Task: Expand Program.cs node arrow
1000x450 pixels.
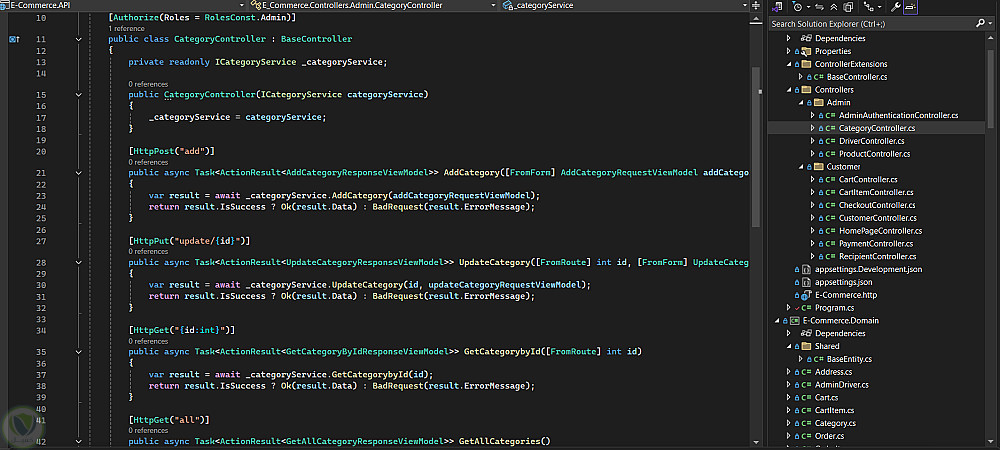Action: [789, 308]
